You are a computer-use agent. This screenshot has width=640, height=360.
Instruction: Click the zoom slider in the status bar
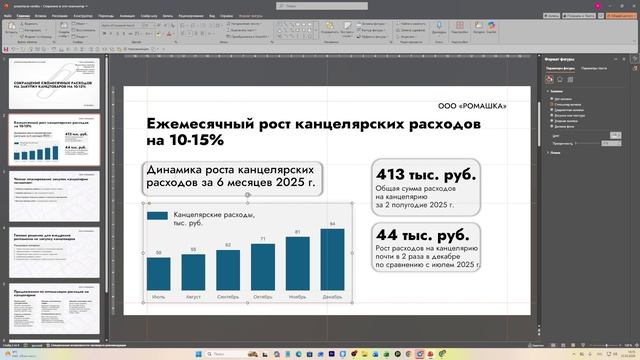pyautogui.click(x=607, y=345)
